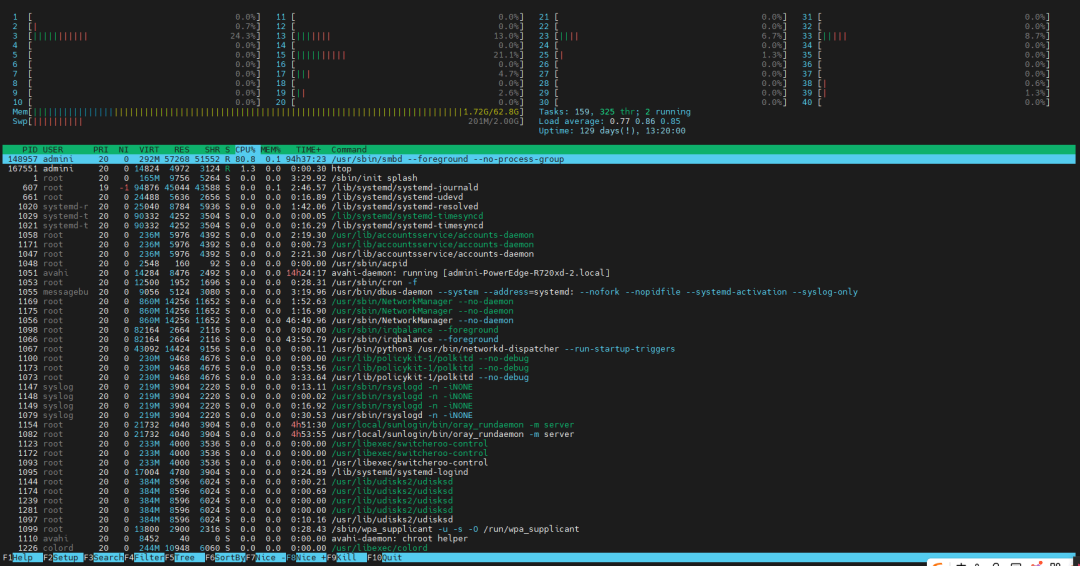Image resolution: width=1080 pixels, height=566 pixels.
Task: Click the Mem usage meter bar
Action: [267, 112]
